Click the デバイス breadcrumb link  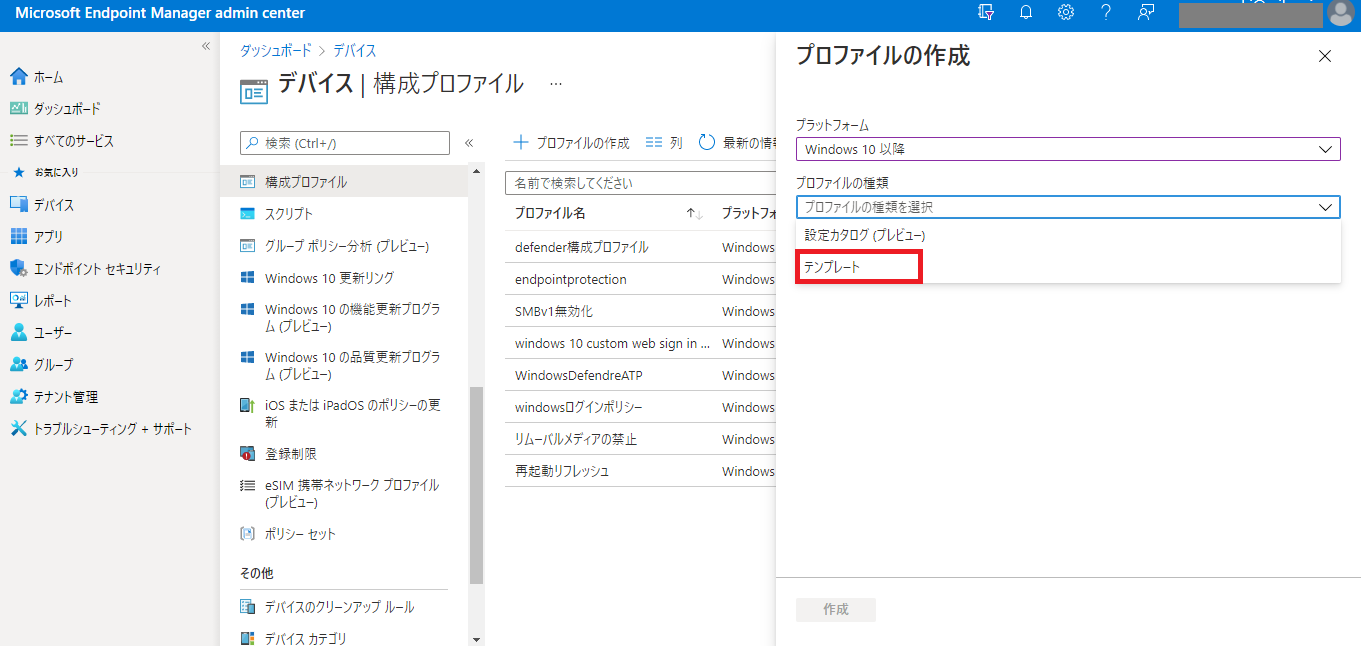coord(355,50)
